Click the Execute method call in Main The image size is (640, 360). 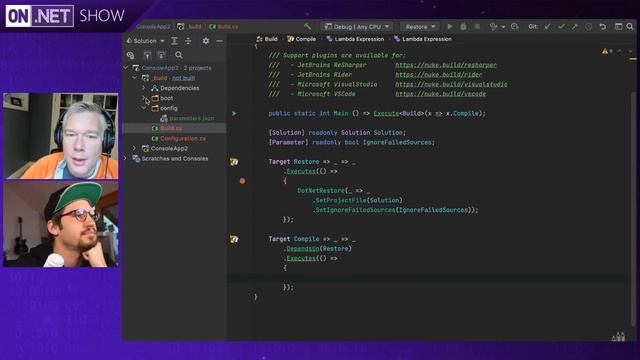[386, 113]
